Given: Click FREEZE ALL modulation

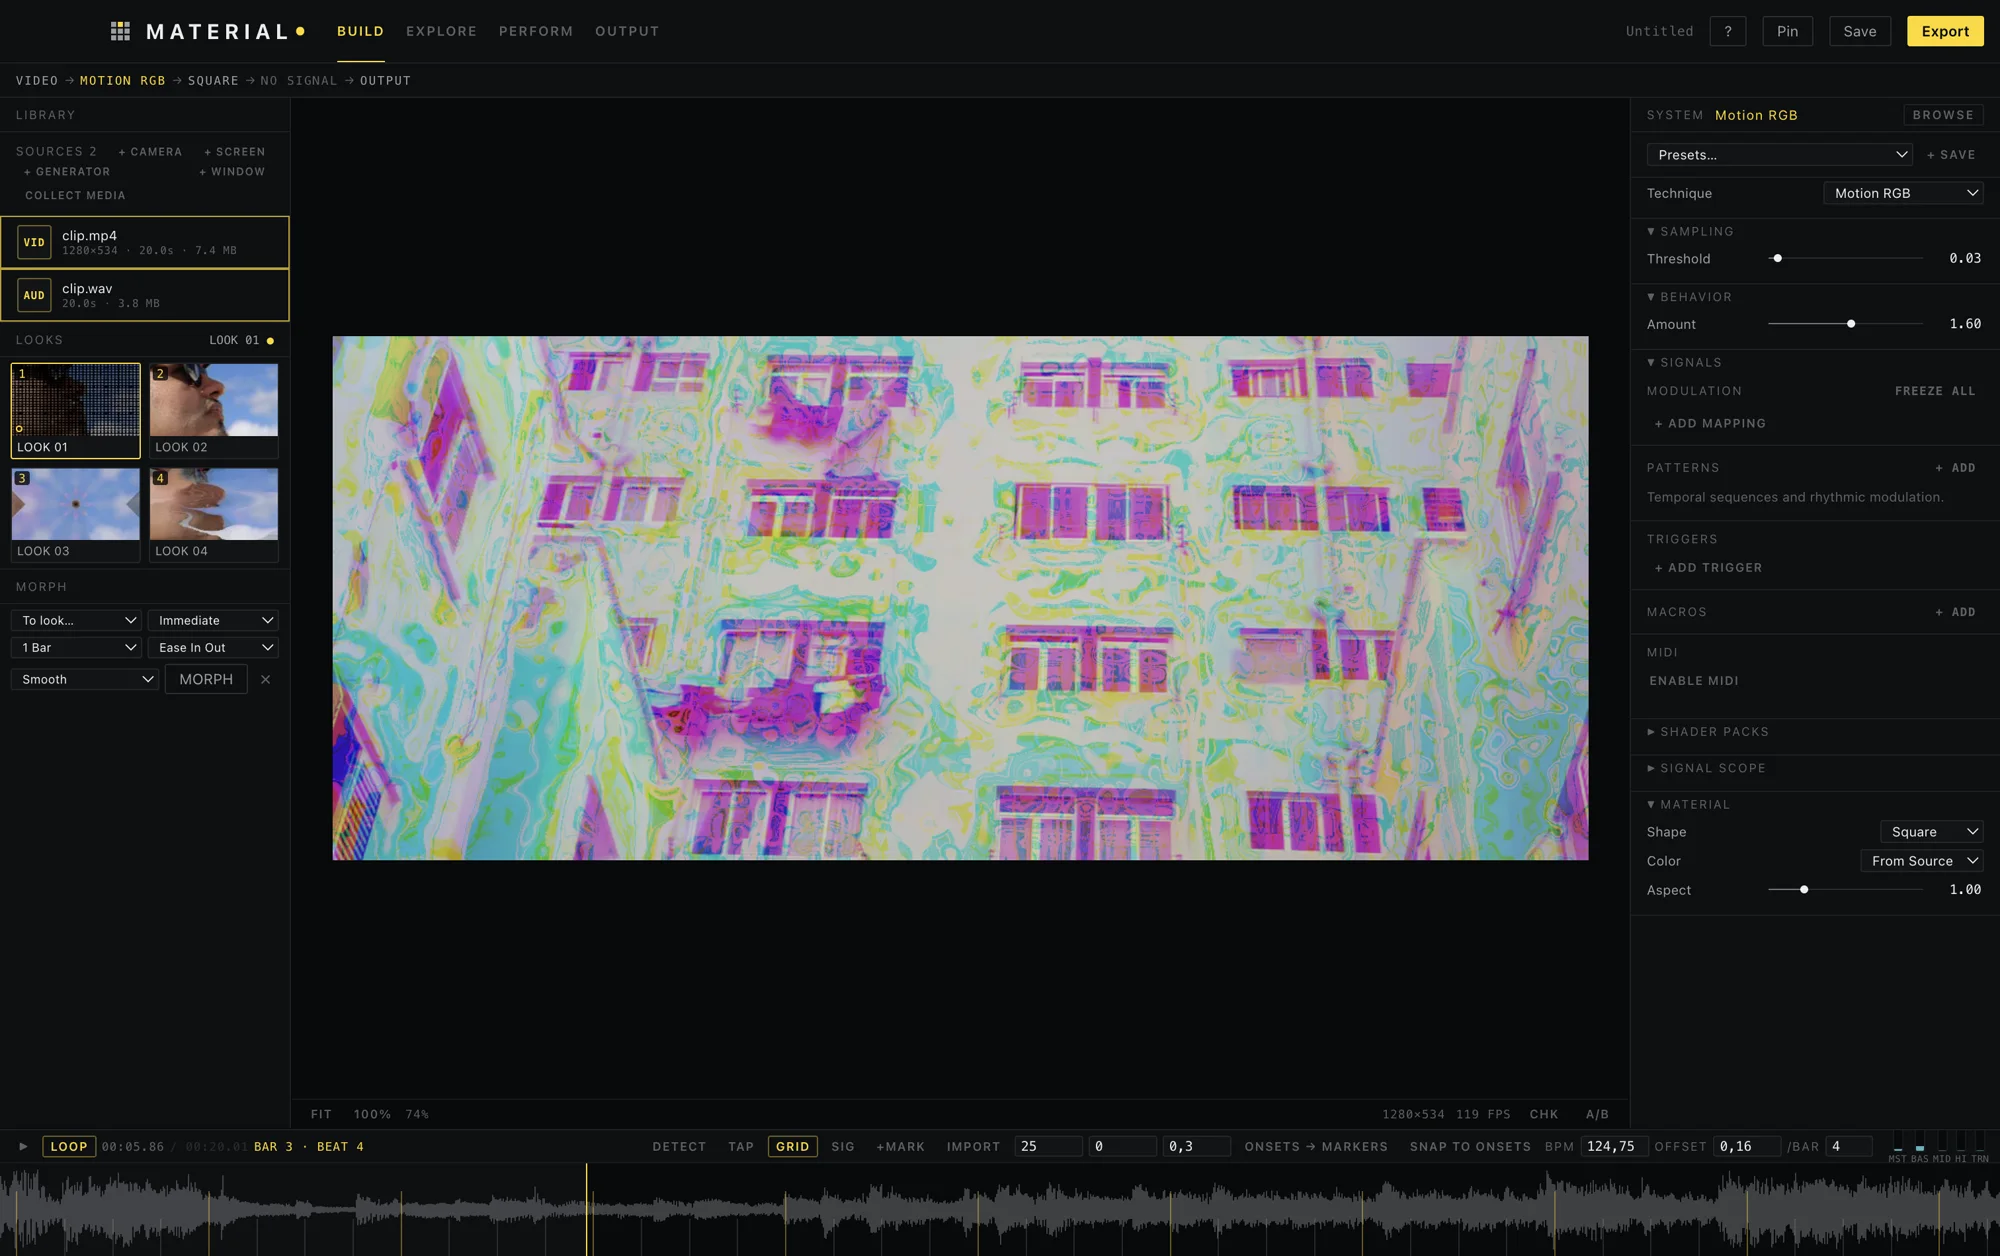Looking at the screenshot, I should [1934, 391].
